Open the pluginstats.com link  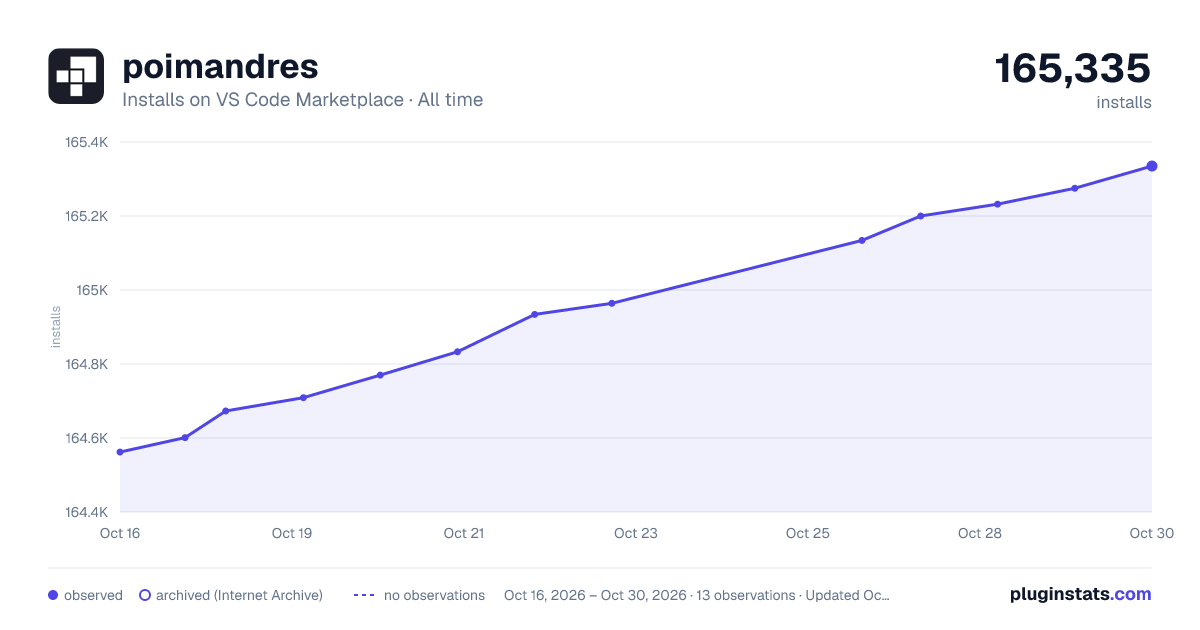pyautogui.click(x=1080, y=594)
